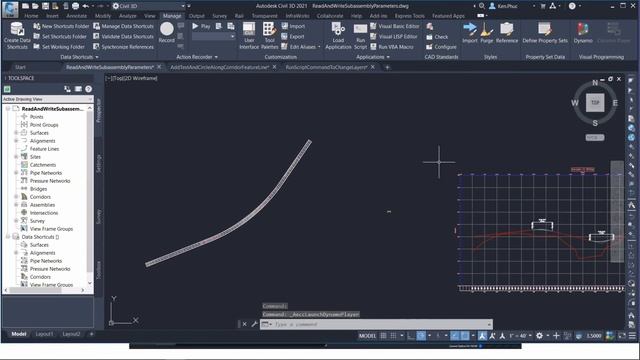Click Configure in CAD Standards

(x=441, y=47)
